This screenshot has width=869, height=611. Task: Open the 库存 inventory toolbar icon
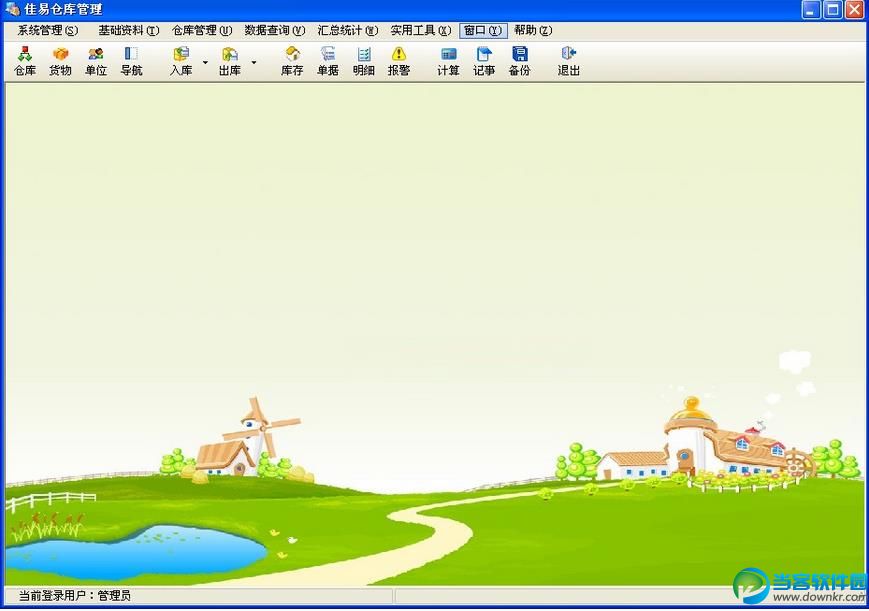[x=292, y=61]
